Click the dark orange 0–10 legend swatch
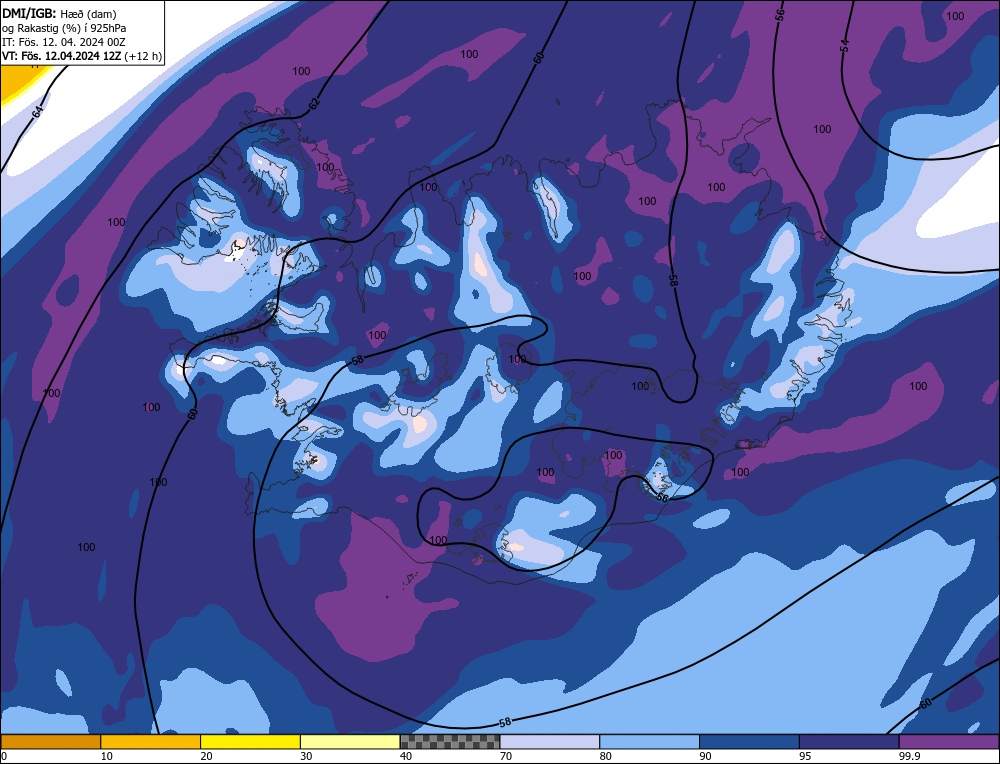 point(50,742)
